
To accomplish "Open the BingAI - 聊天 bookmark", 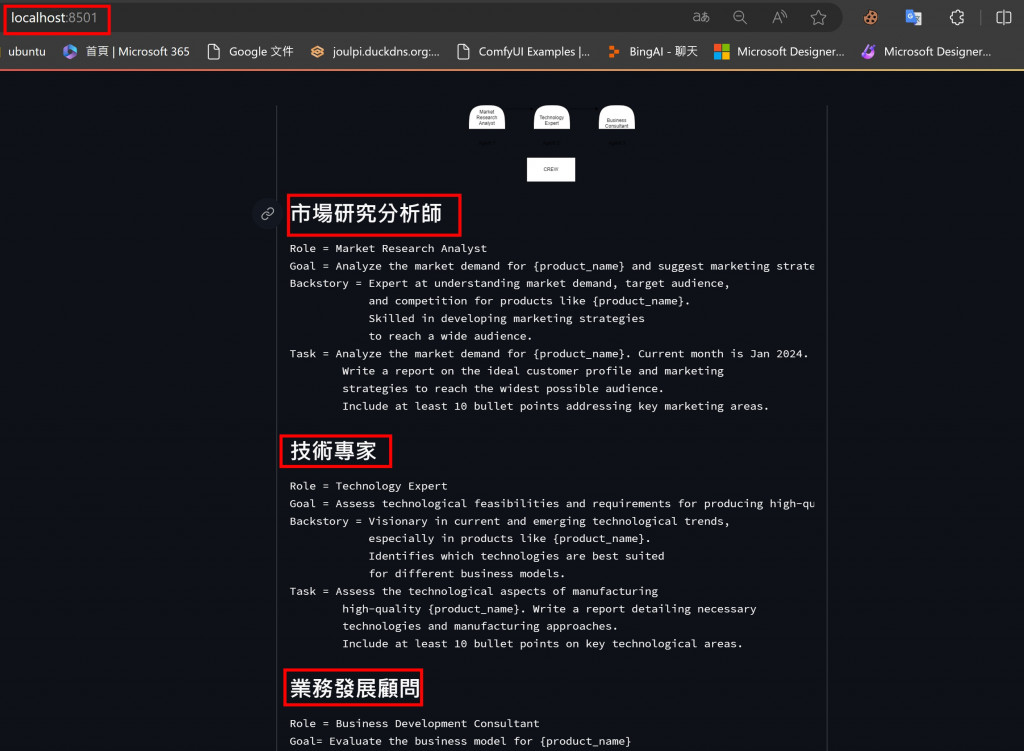I will [x=652, y=52].
